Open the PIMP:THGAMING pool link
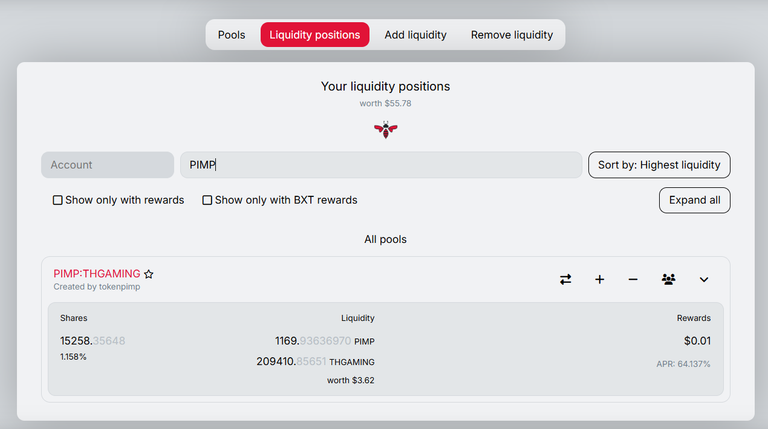The height and width of the screenshot is (429, 768). tap(97, 274)
